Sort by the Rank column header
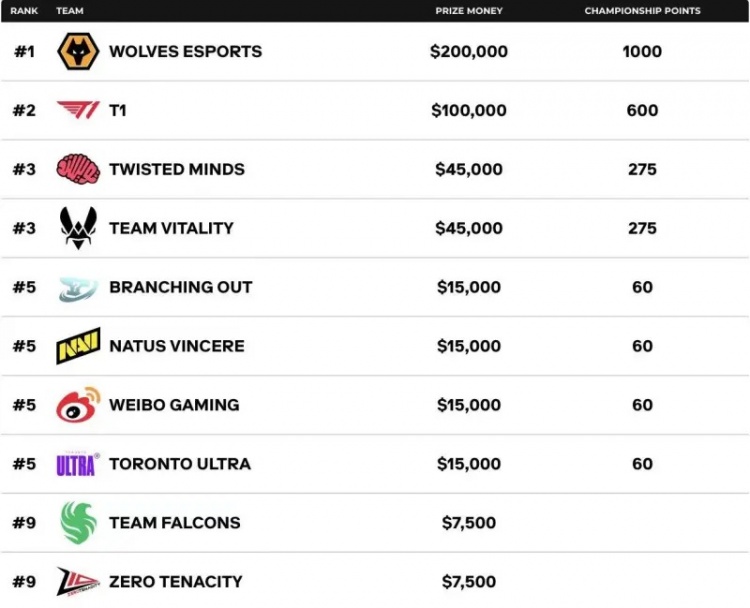 (x=24, y=11)
